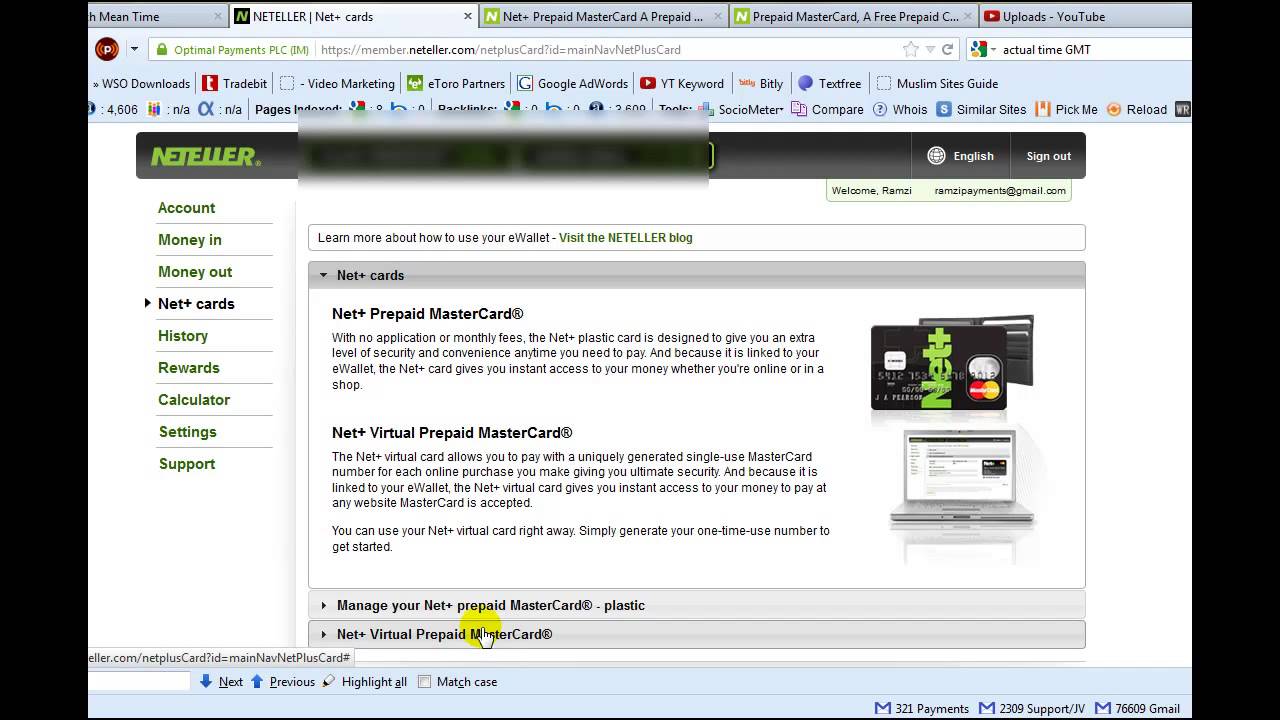Click the NETELLER logo
This screenshot has height=720, width=1280.
tap(205, 156)
